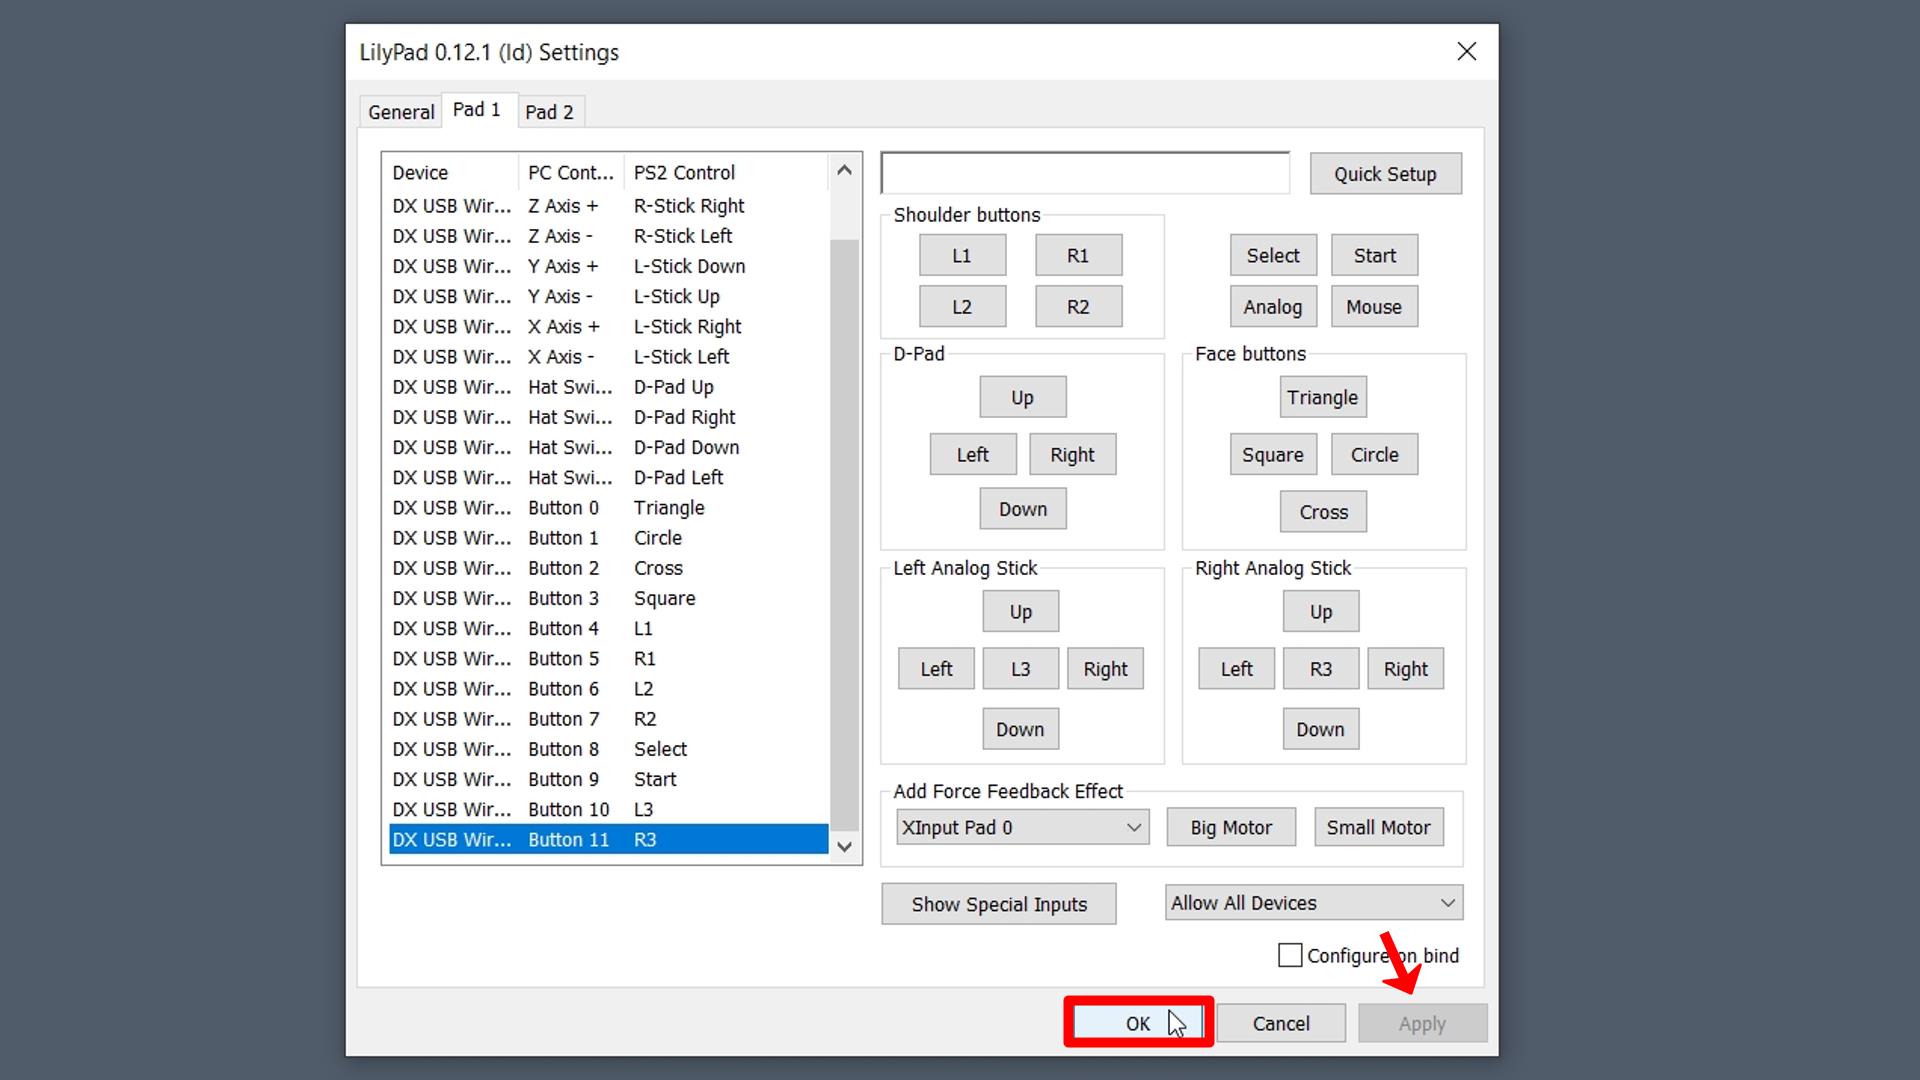Enable Configure on bind checkbox
The image size is (1920, 1080).
coord(1290,955)
